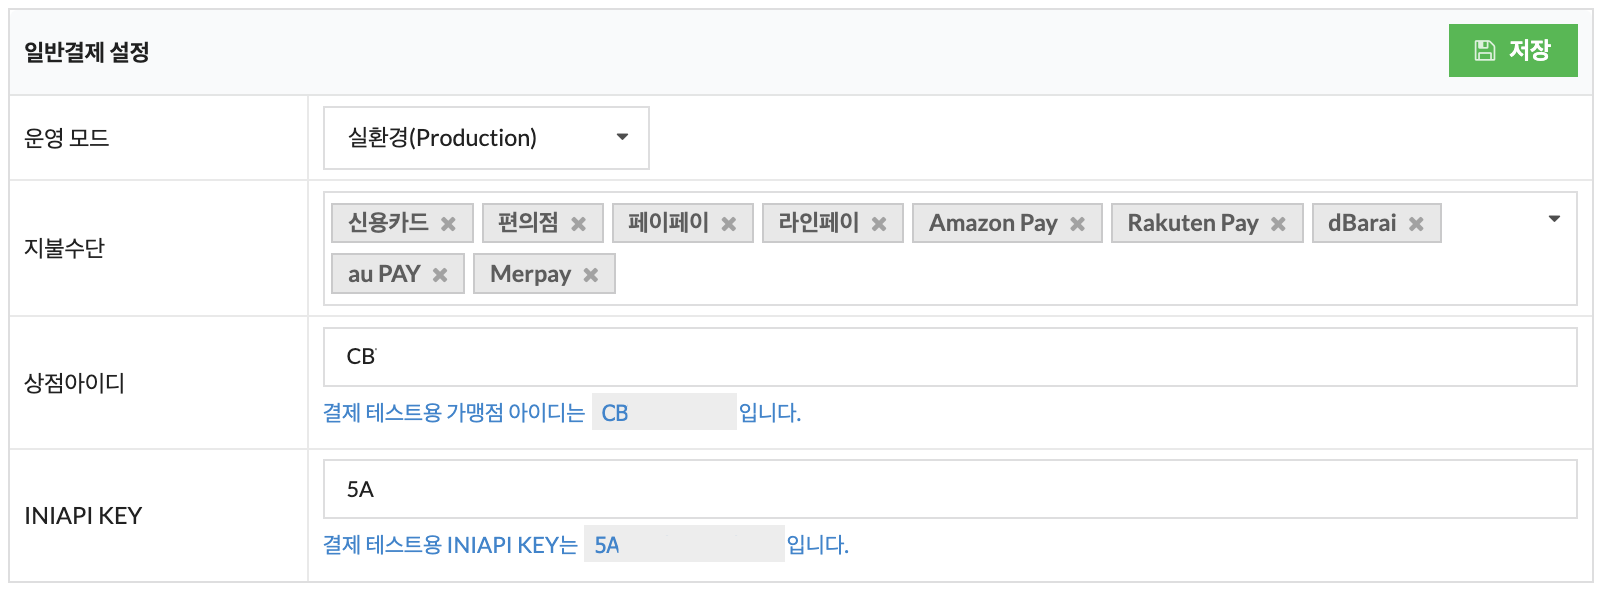Click the Merpay tag label
This screenshot has height=596, width=1602.
pyautogui.click(x=530, y=274)
